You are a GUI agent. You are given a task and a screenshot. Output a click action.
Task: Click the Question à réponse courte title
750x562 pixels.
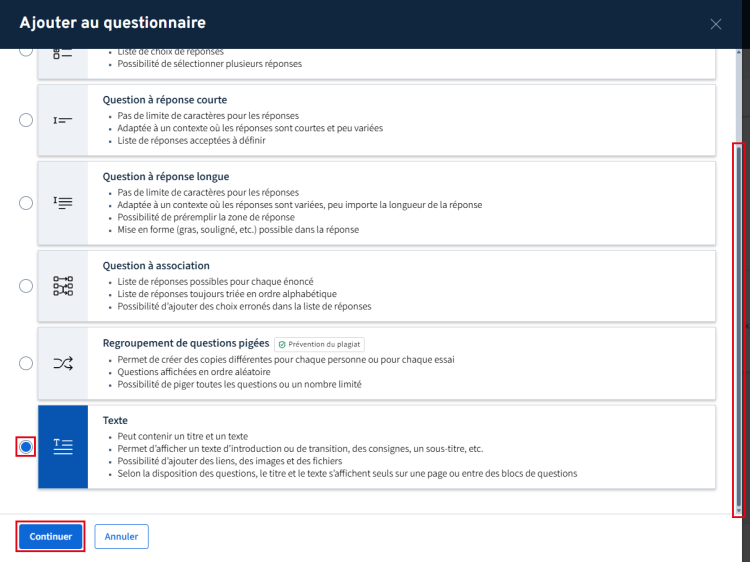(165, 100)
